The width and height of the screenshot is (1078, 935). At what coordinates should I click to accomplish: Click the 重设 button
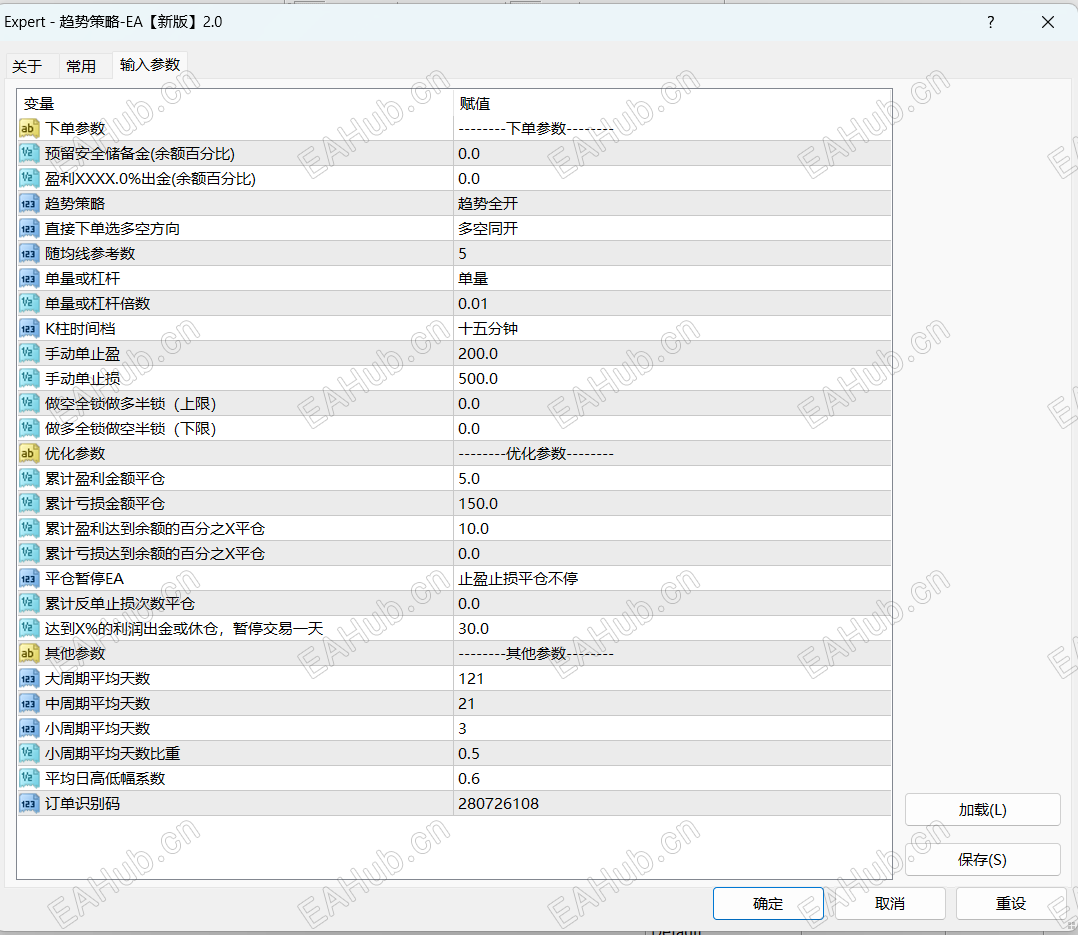pos(1010,903)
